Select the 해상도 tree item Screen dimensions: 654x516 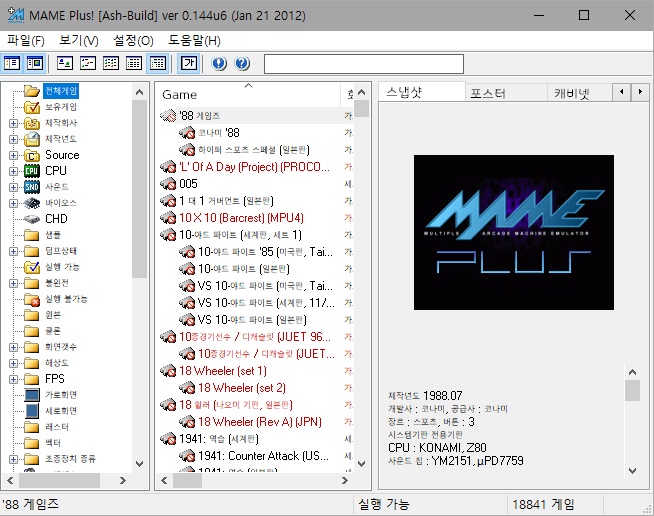coord(57,363)
